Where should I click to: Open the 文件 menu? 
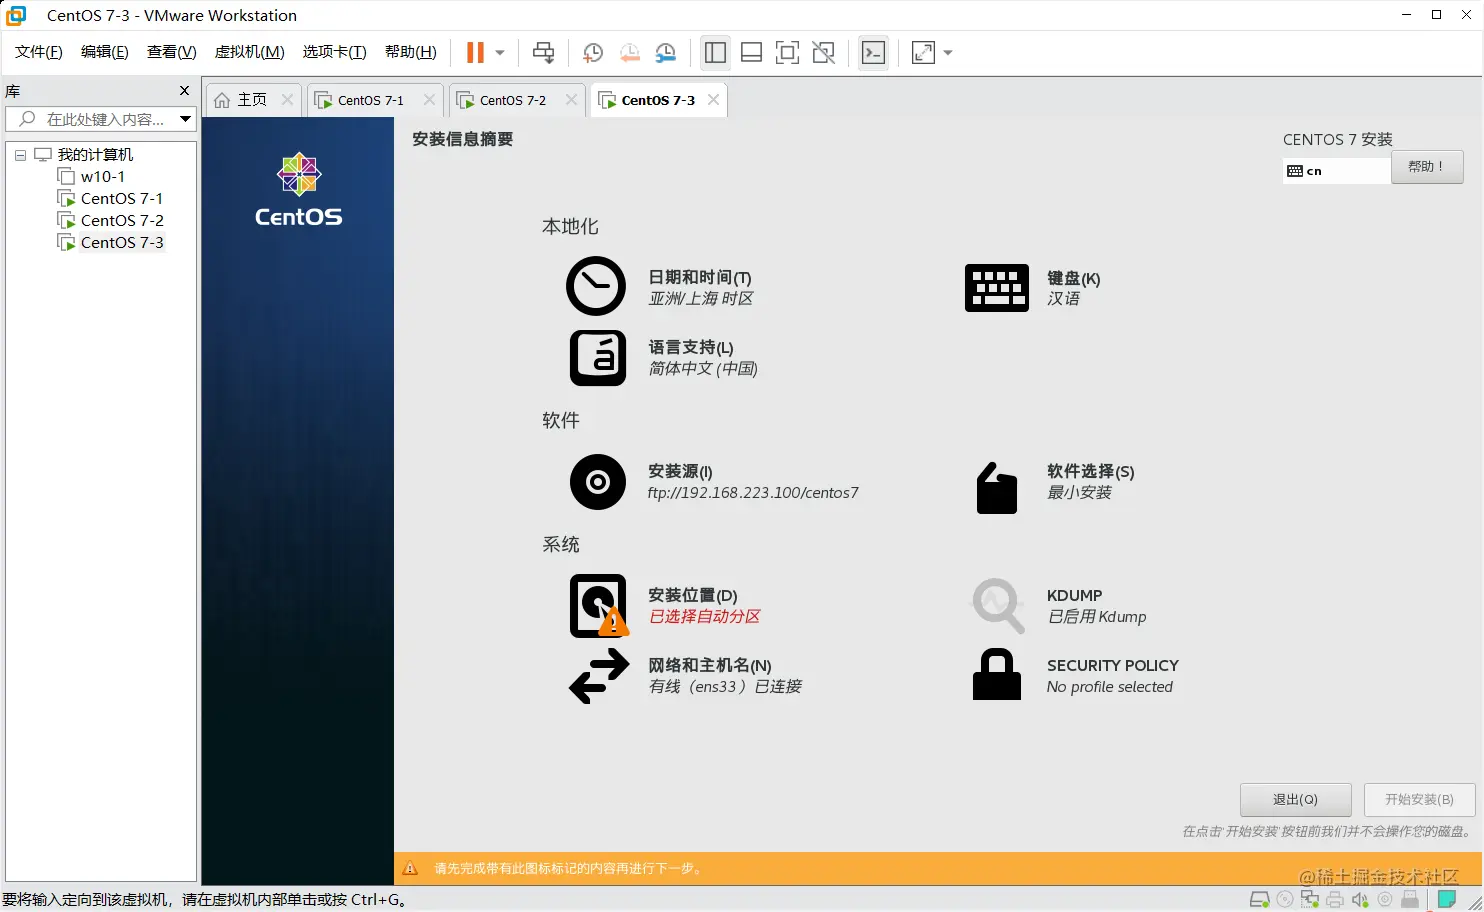click(39, 52)
